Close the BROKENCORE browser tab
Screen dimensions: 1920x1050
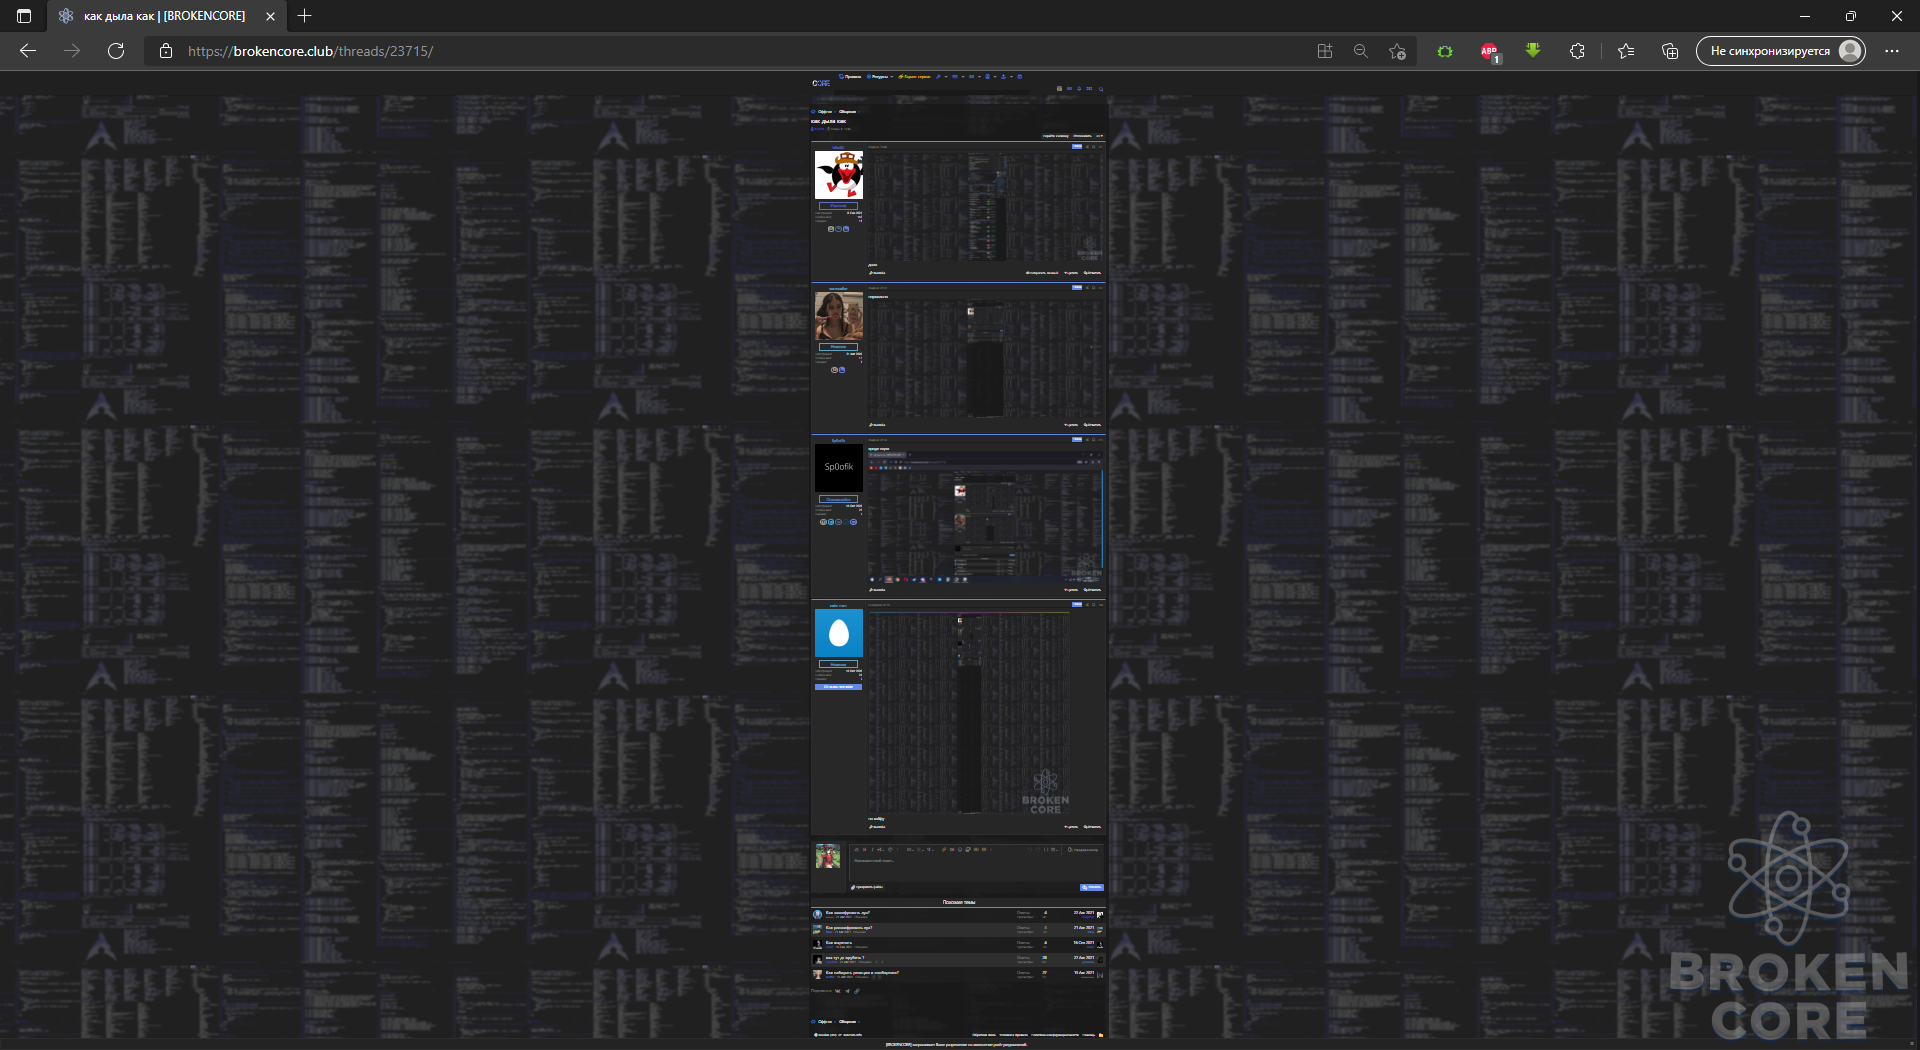[x=270, y=16]
